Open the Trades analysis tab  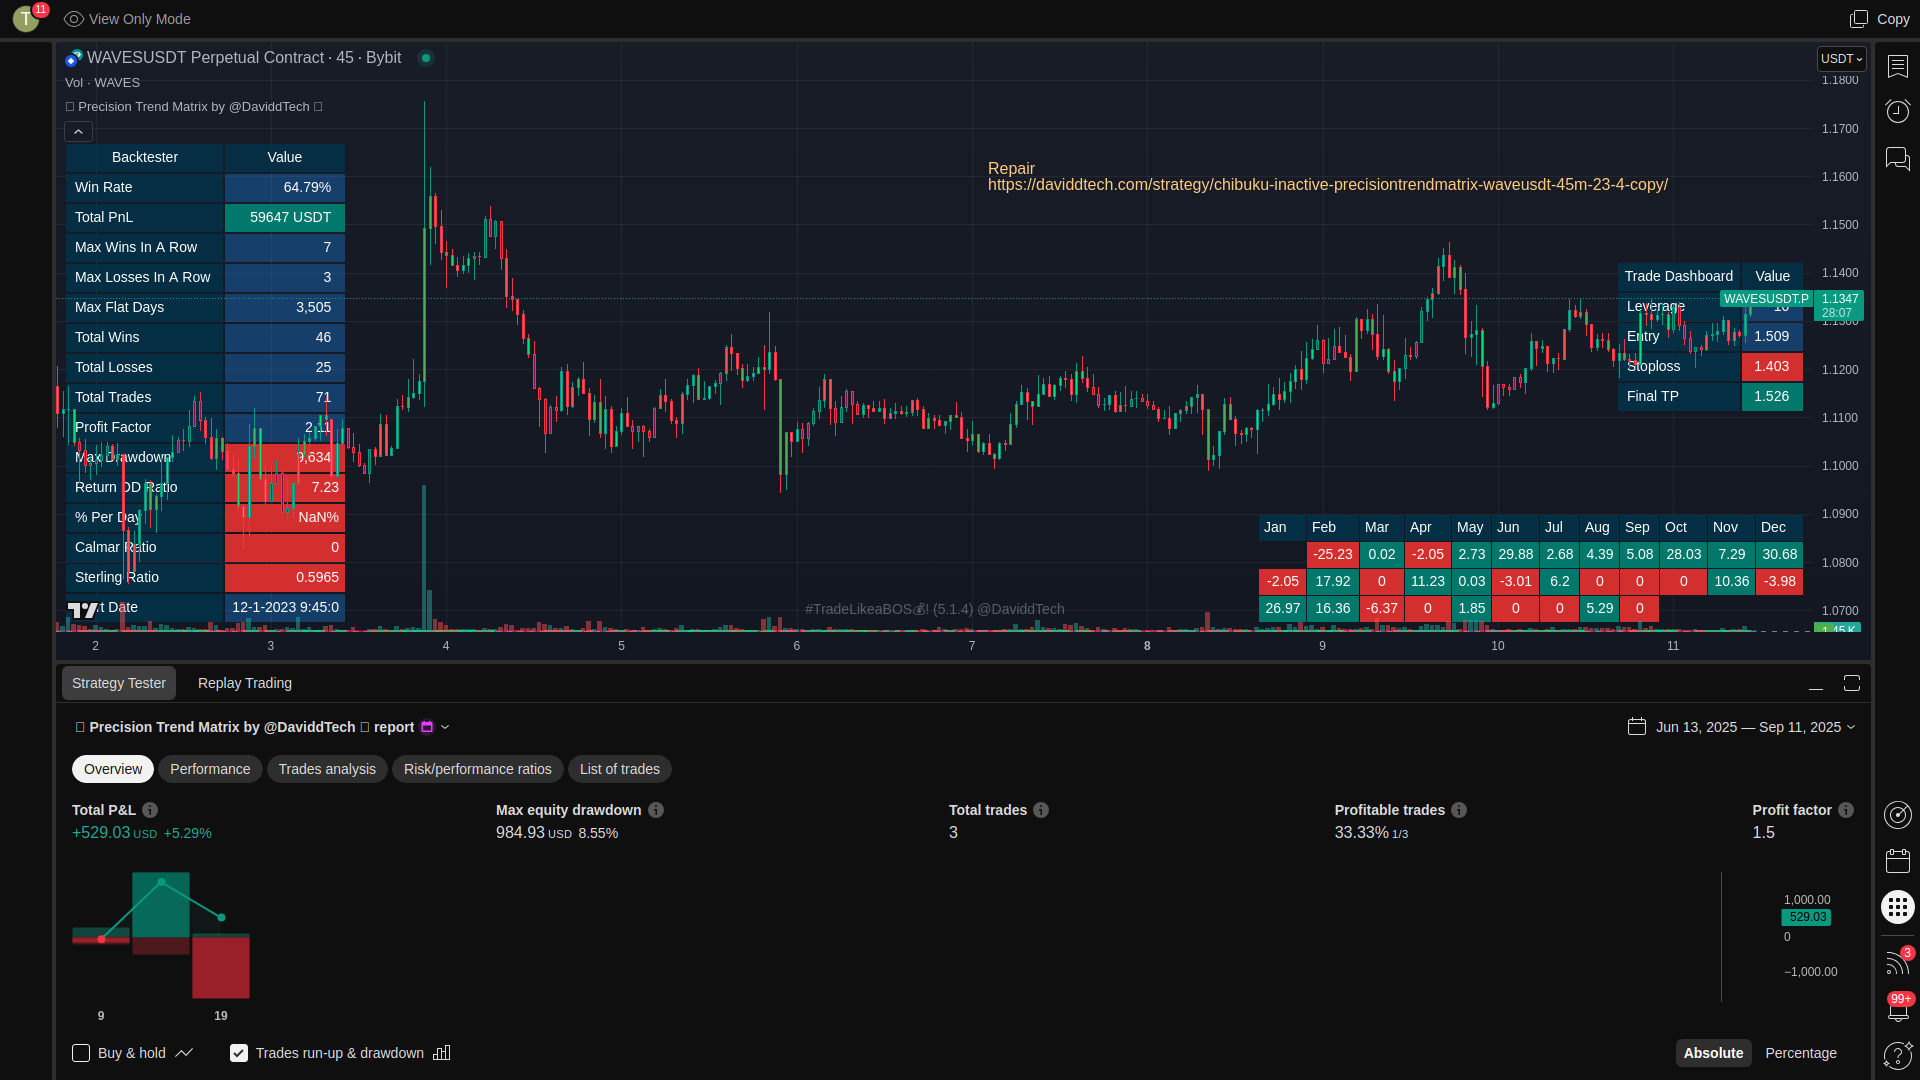327,769
